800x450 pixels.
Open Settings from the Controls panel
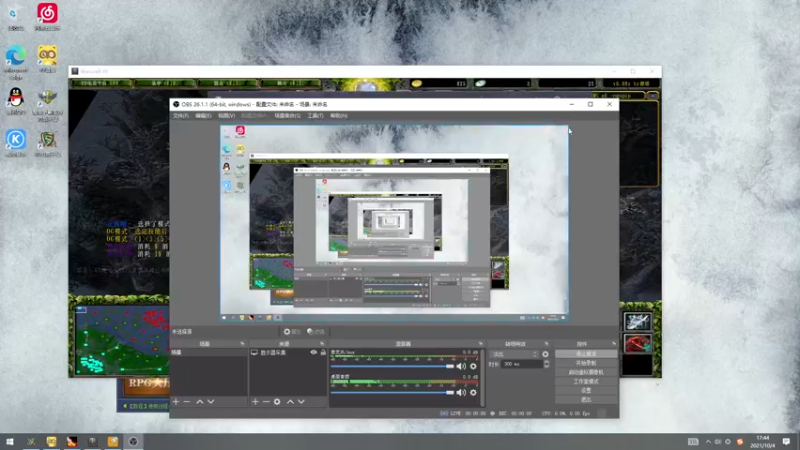[x=586, y=390]
